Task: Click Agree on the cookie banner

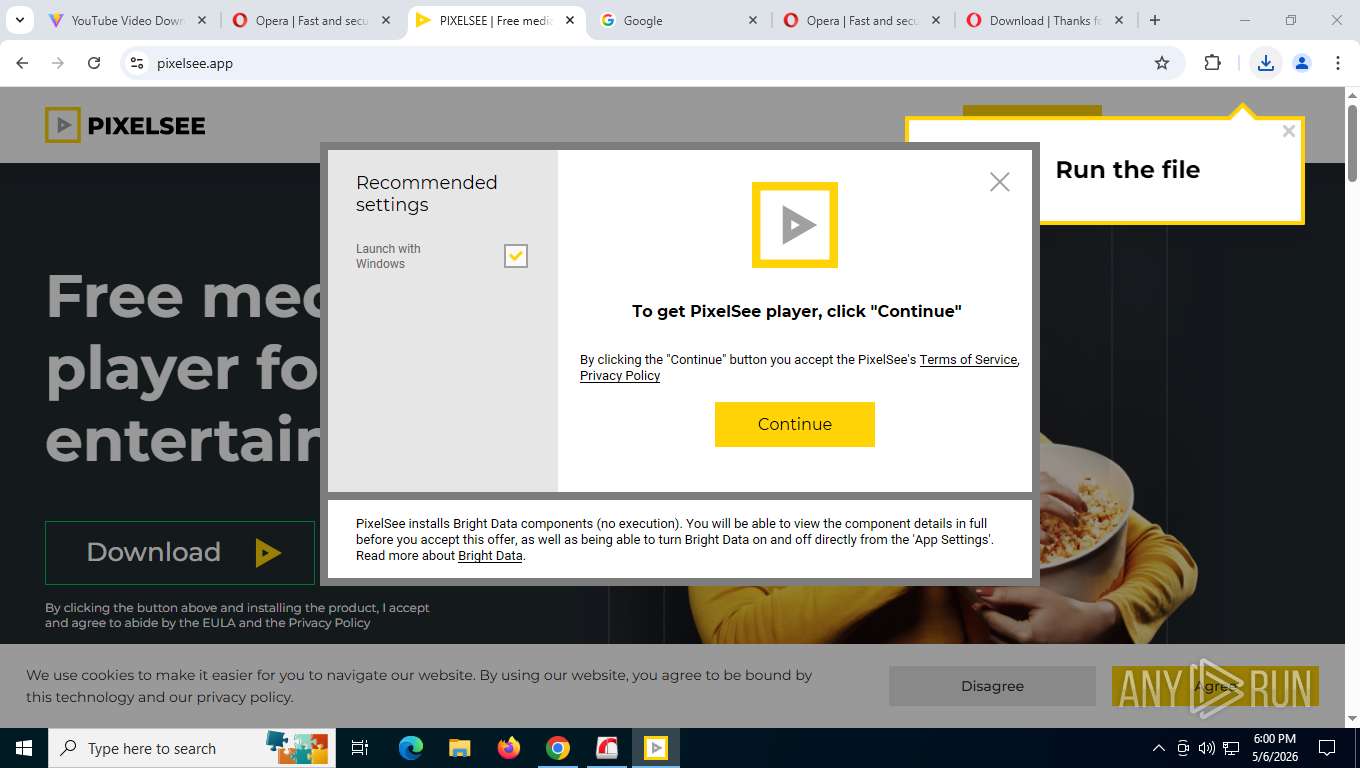Action: pos(1215,686)
